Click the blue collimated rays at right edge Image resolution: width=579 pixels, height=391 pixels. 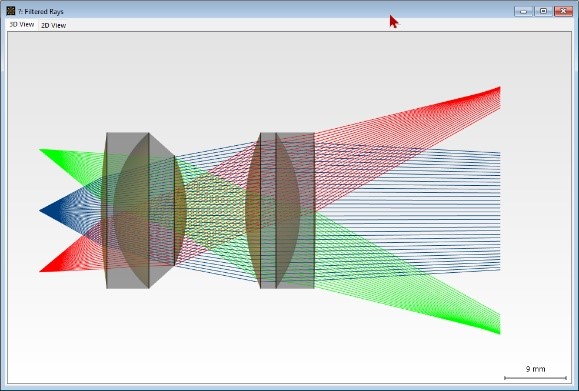499,210
